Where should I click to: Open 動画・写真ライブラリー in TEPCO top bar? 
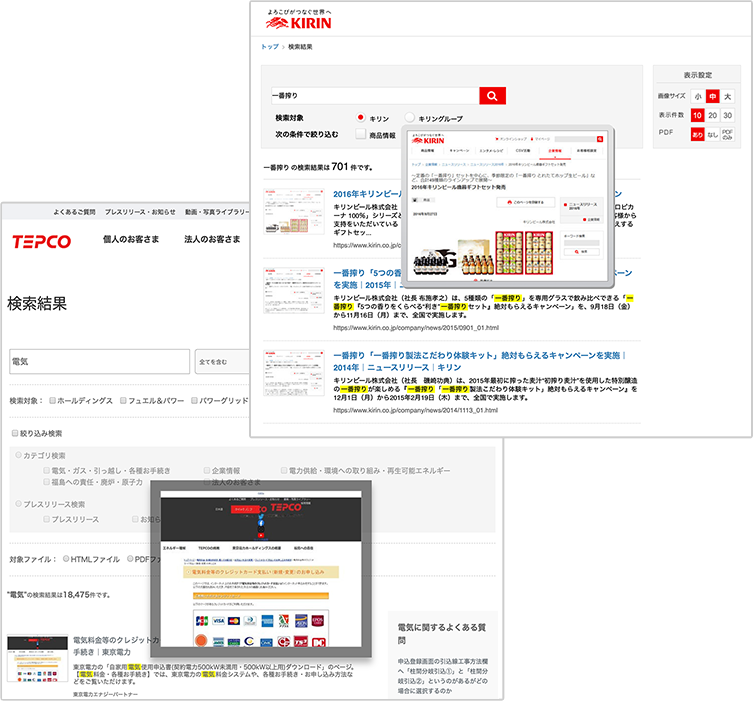(217, 212)
